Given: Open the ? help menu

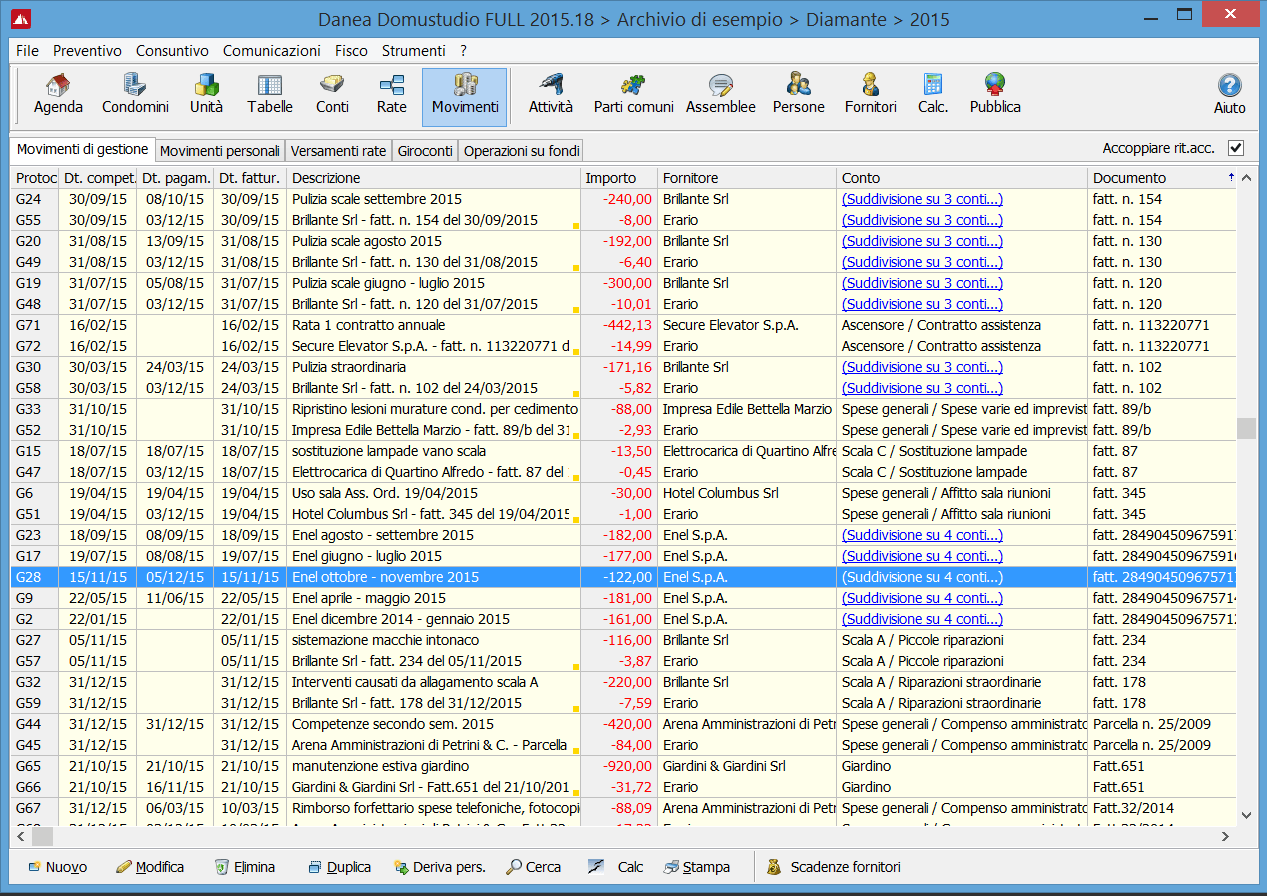Looking at the screenshot, I should point(464,50).
